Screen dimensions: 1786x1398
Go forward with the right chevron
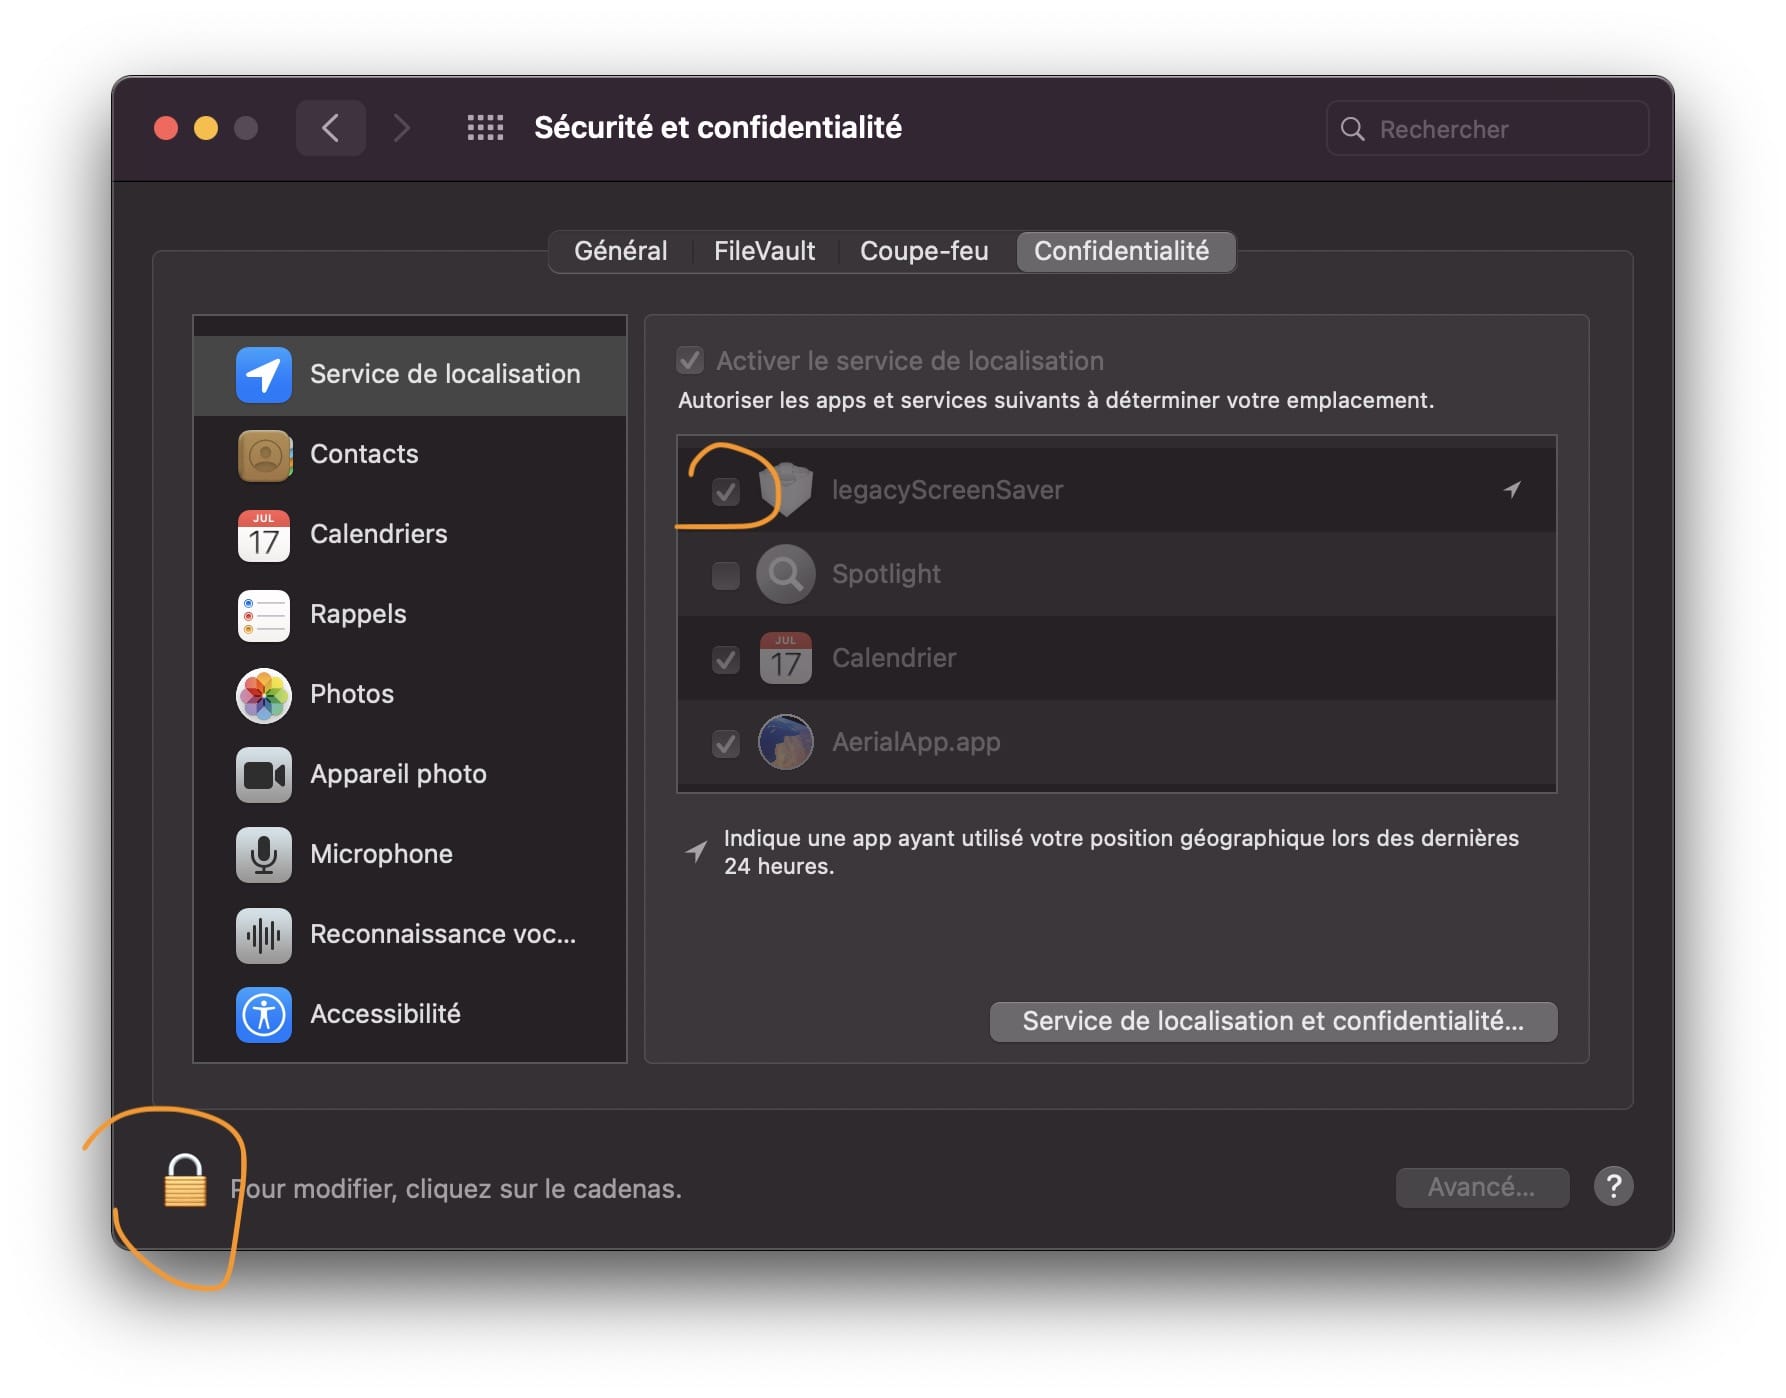point(402,128)
